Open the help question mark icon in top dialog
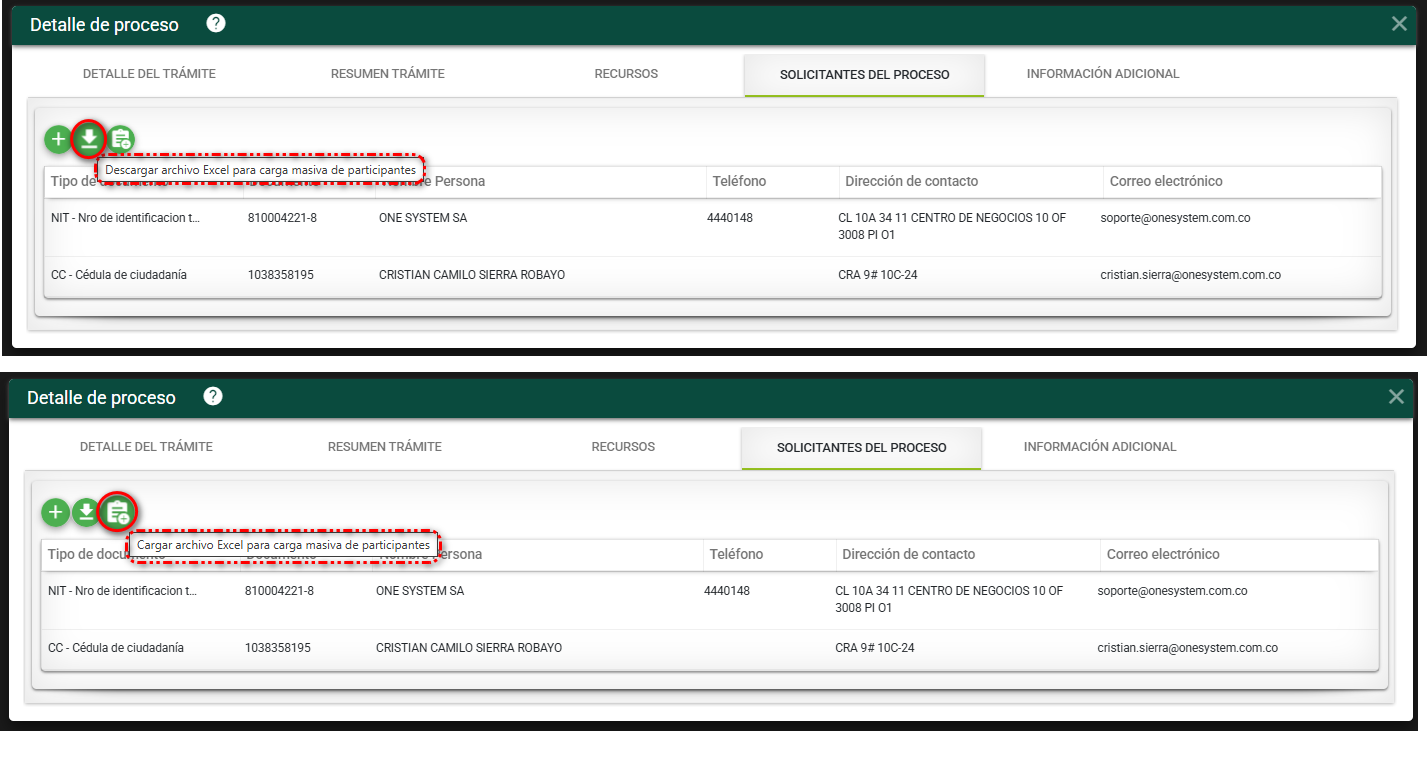 click(215, 24)
